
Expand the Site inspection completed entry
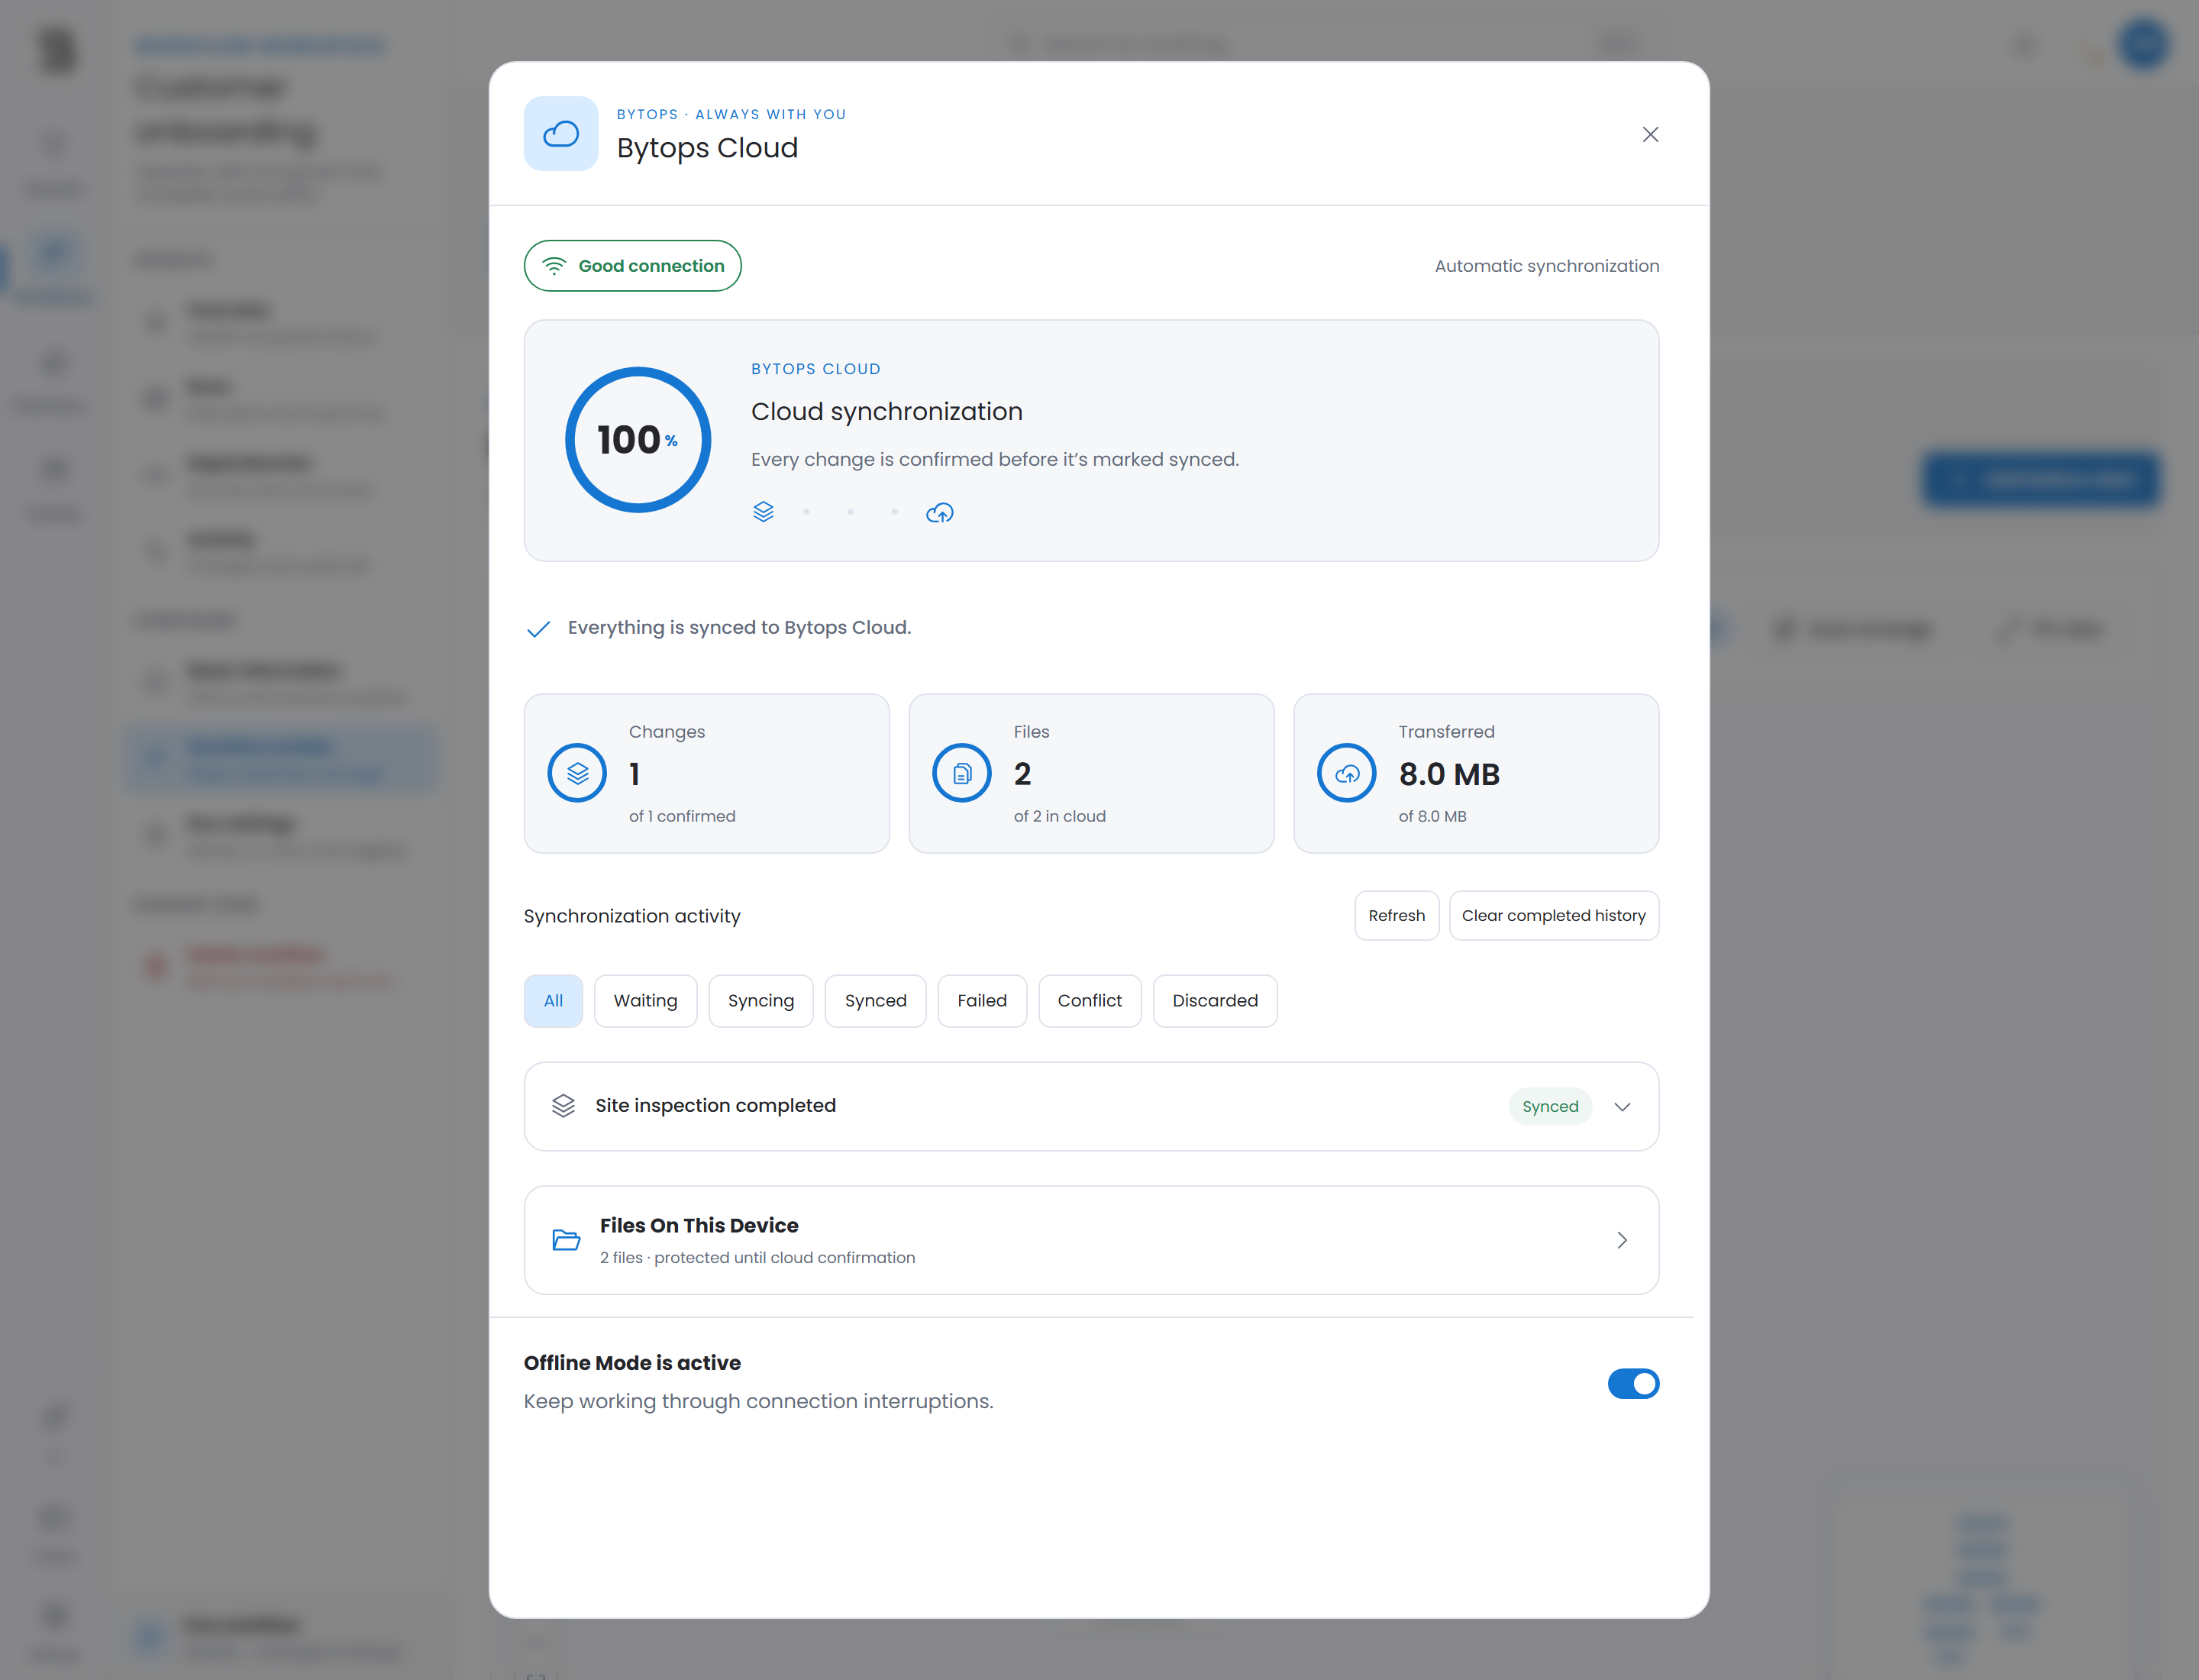(x=1622, y=1106)
